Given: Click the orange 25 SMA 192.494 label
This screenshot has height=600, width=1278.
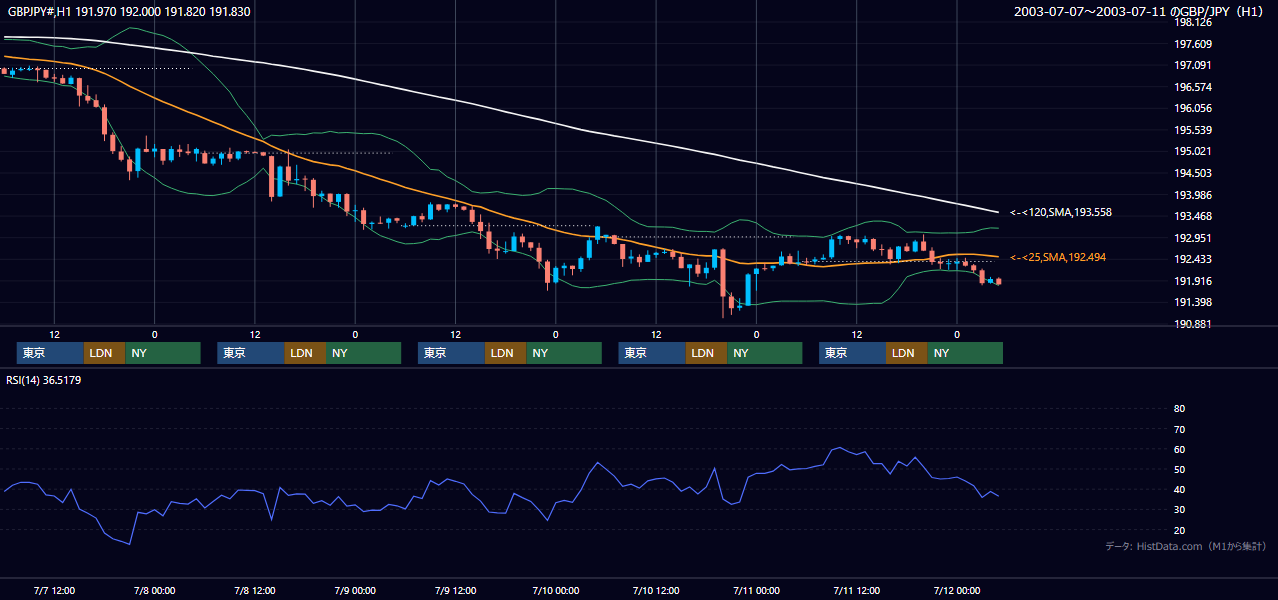Looking at the screenshot, I should coord(1058,258).
